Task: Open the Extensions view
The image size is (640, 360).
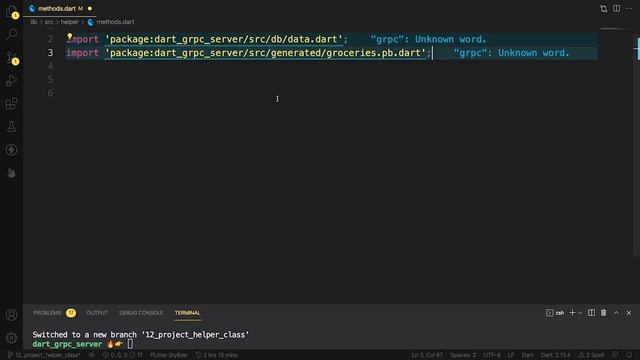Action: (11, 104)
